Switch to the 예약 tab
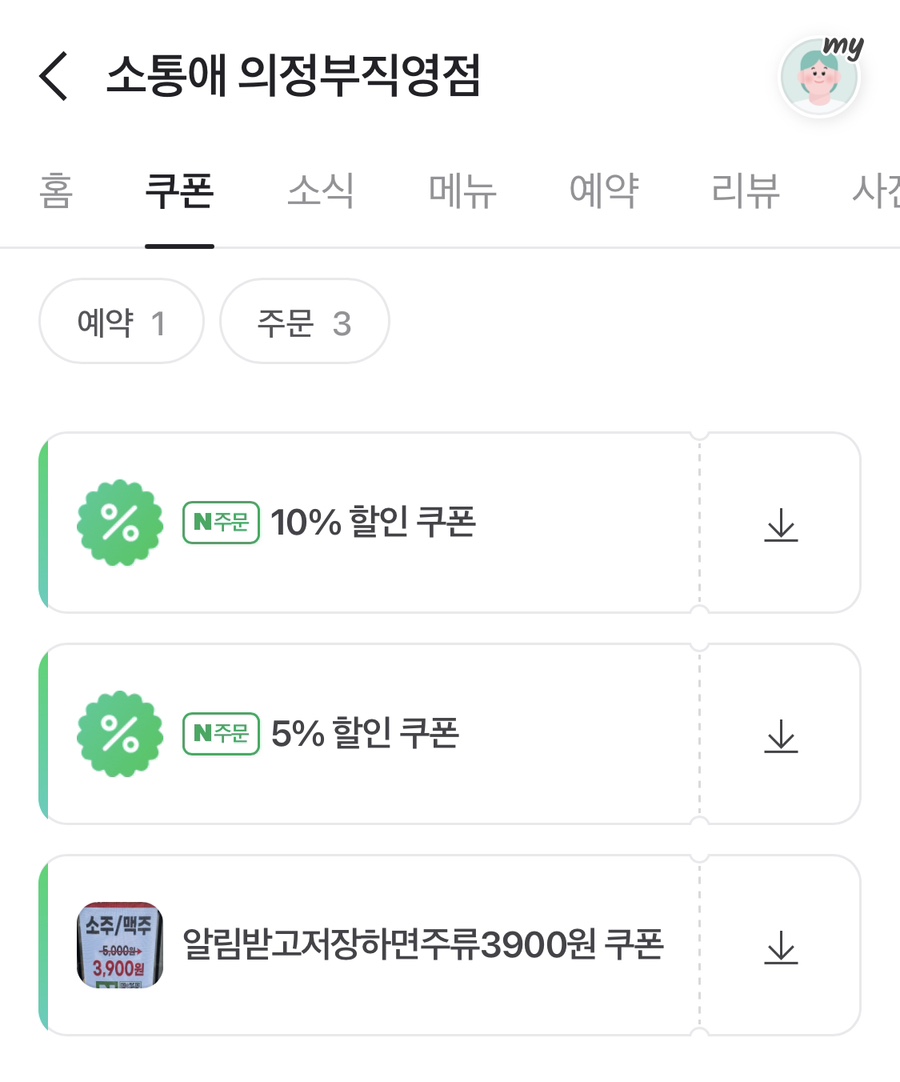Viewport: 900px width, 1082px height. 603,190
